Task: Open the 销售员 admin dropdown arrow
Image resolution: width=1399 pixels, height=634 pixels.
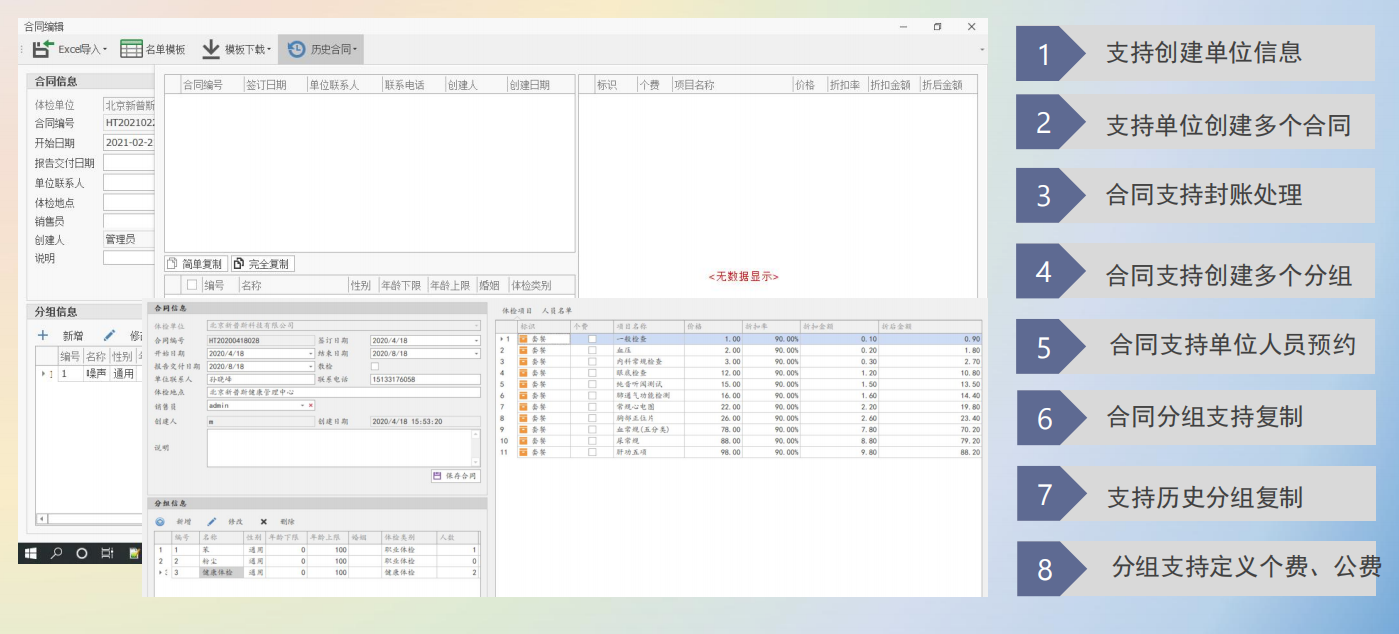Action: 302,406
